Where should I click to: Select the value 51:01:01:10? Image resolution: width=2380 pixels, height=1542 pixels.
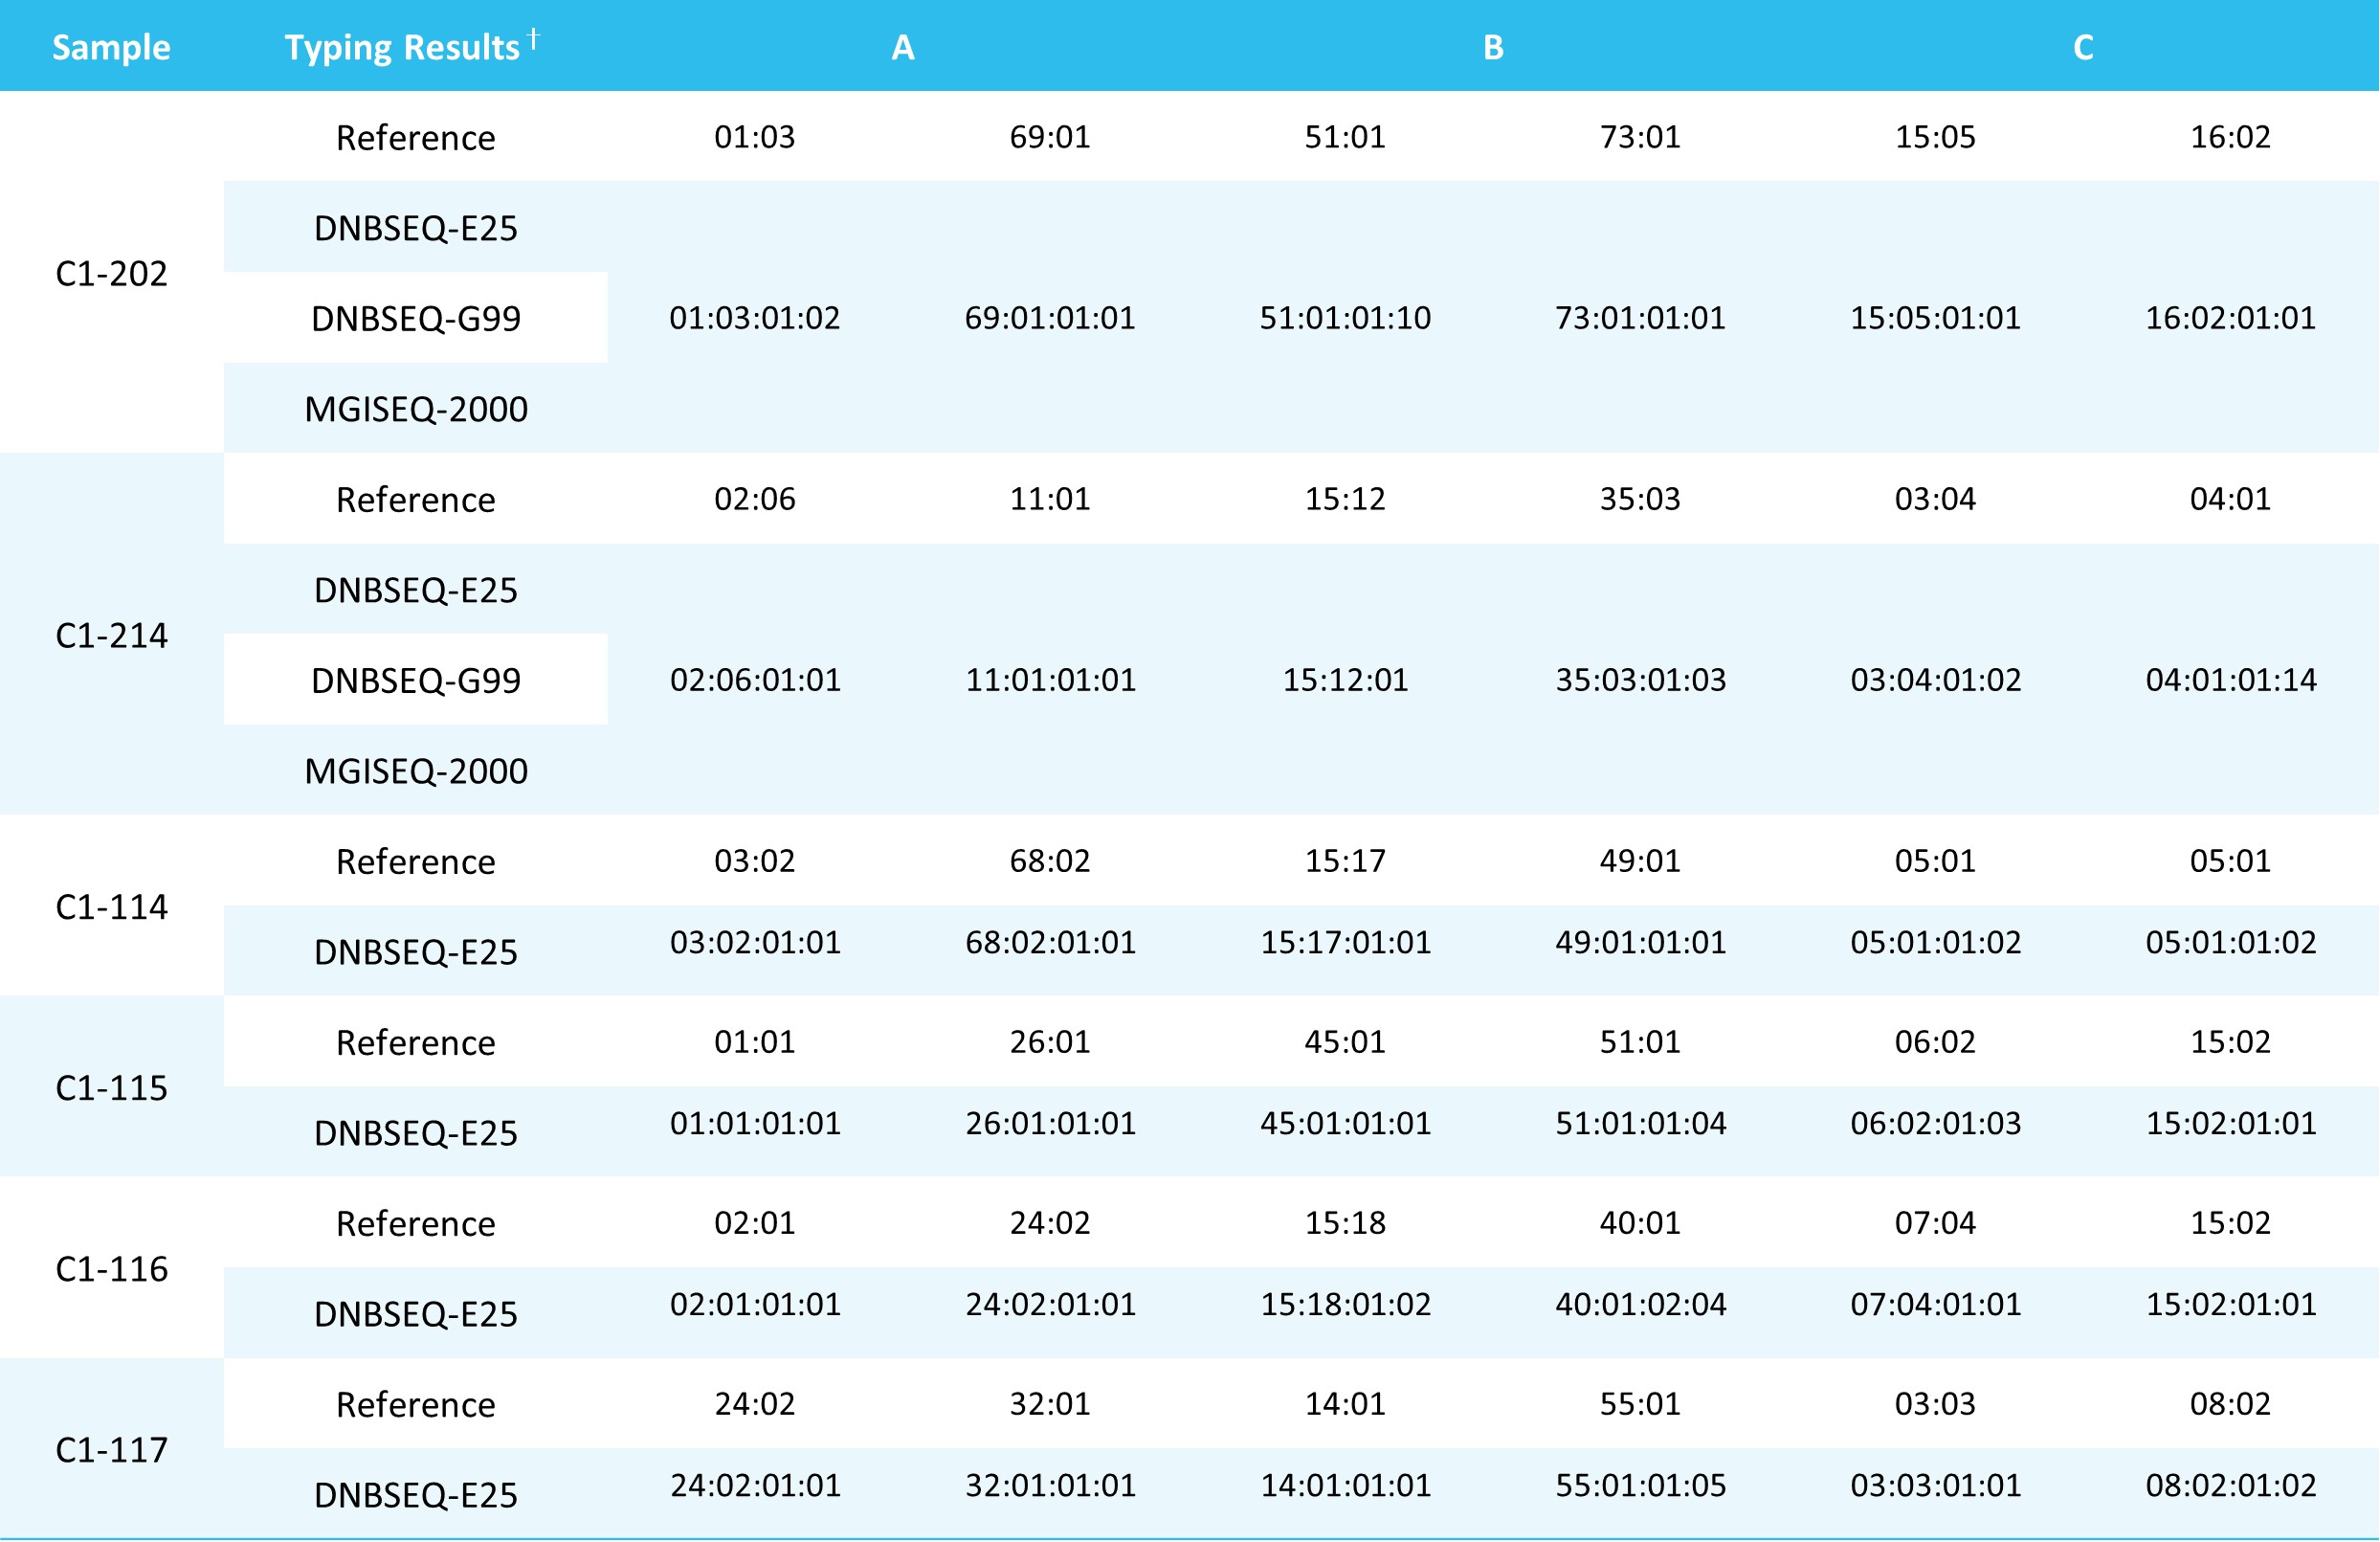pos(1344,318)
